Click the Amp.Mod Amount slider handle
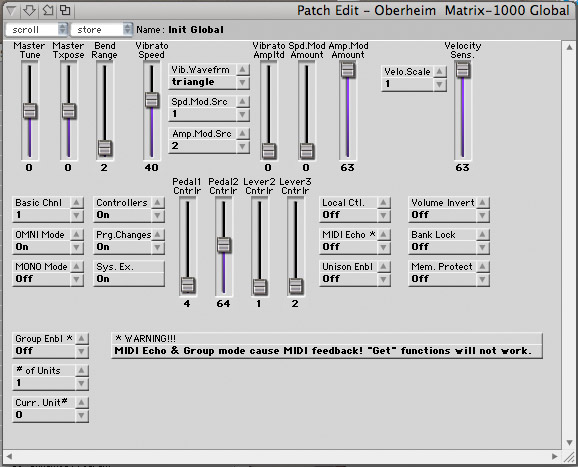 [348, 69]
